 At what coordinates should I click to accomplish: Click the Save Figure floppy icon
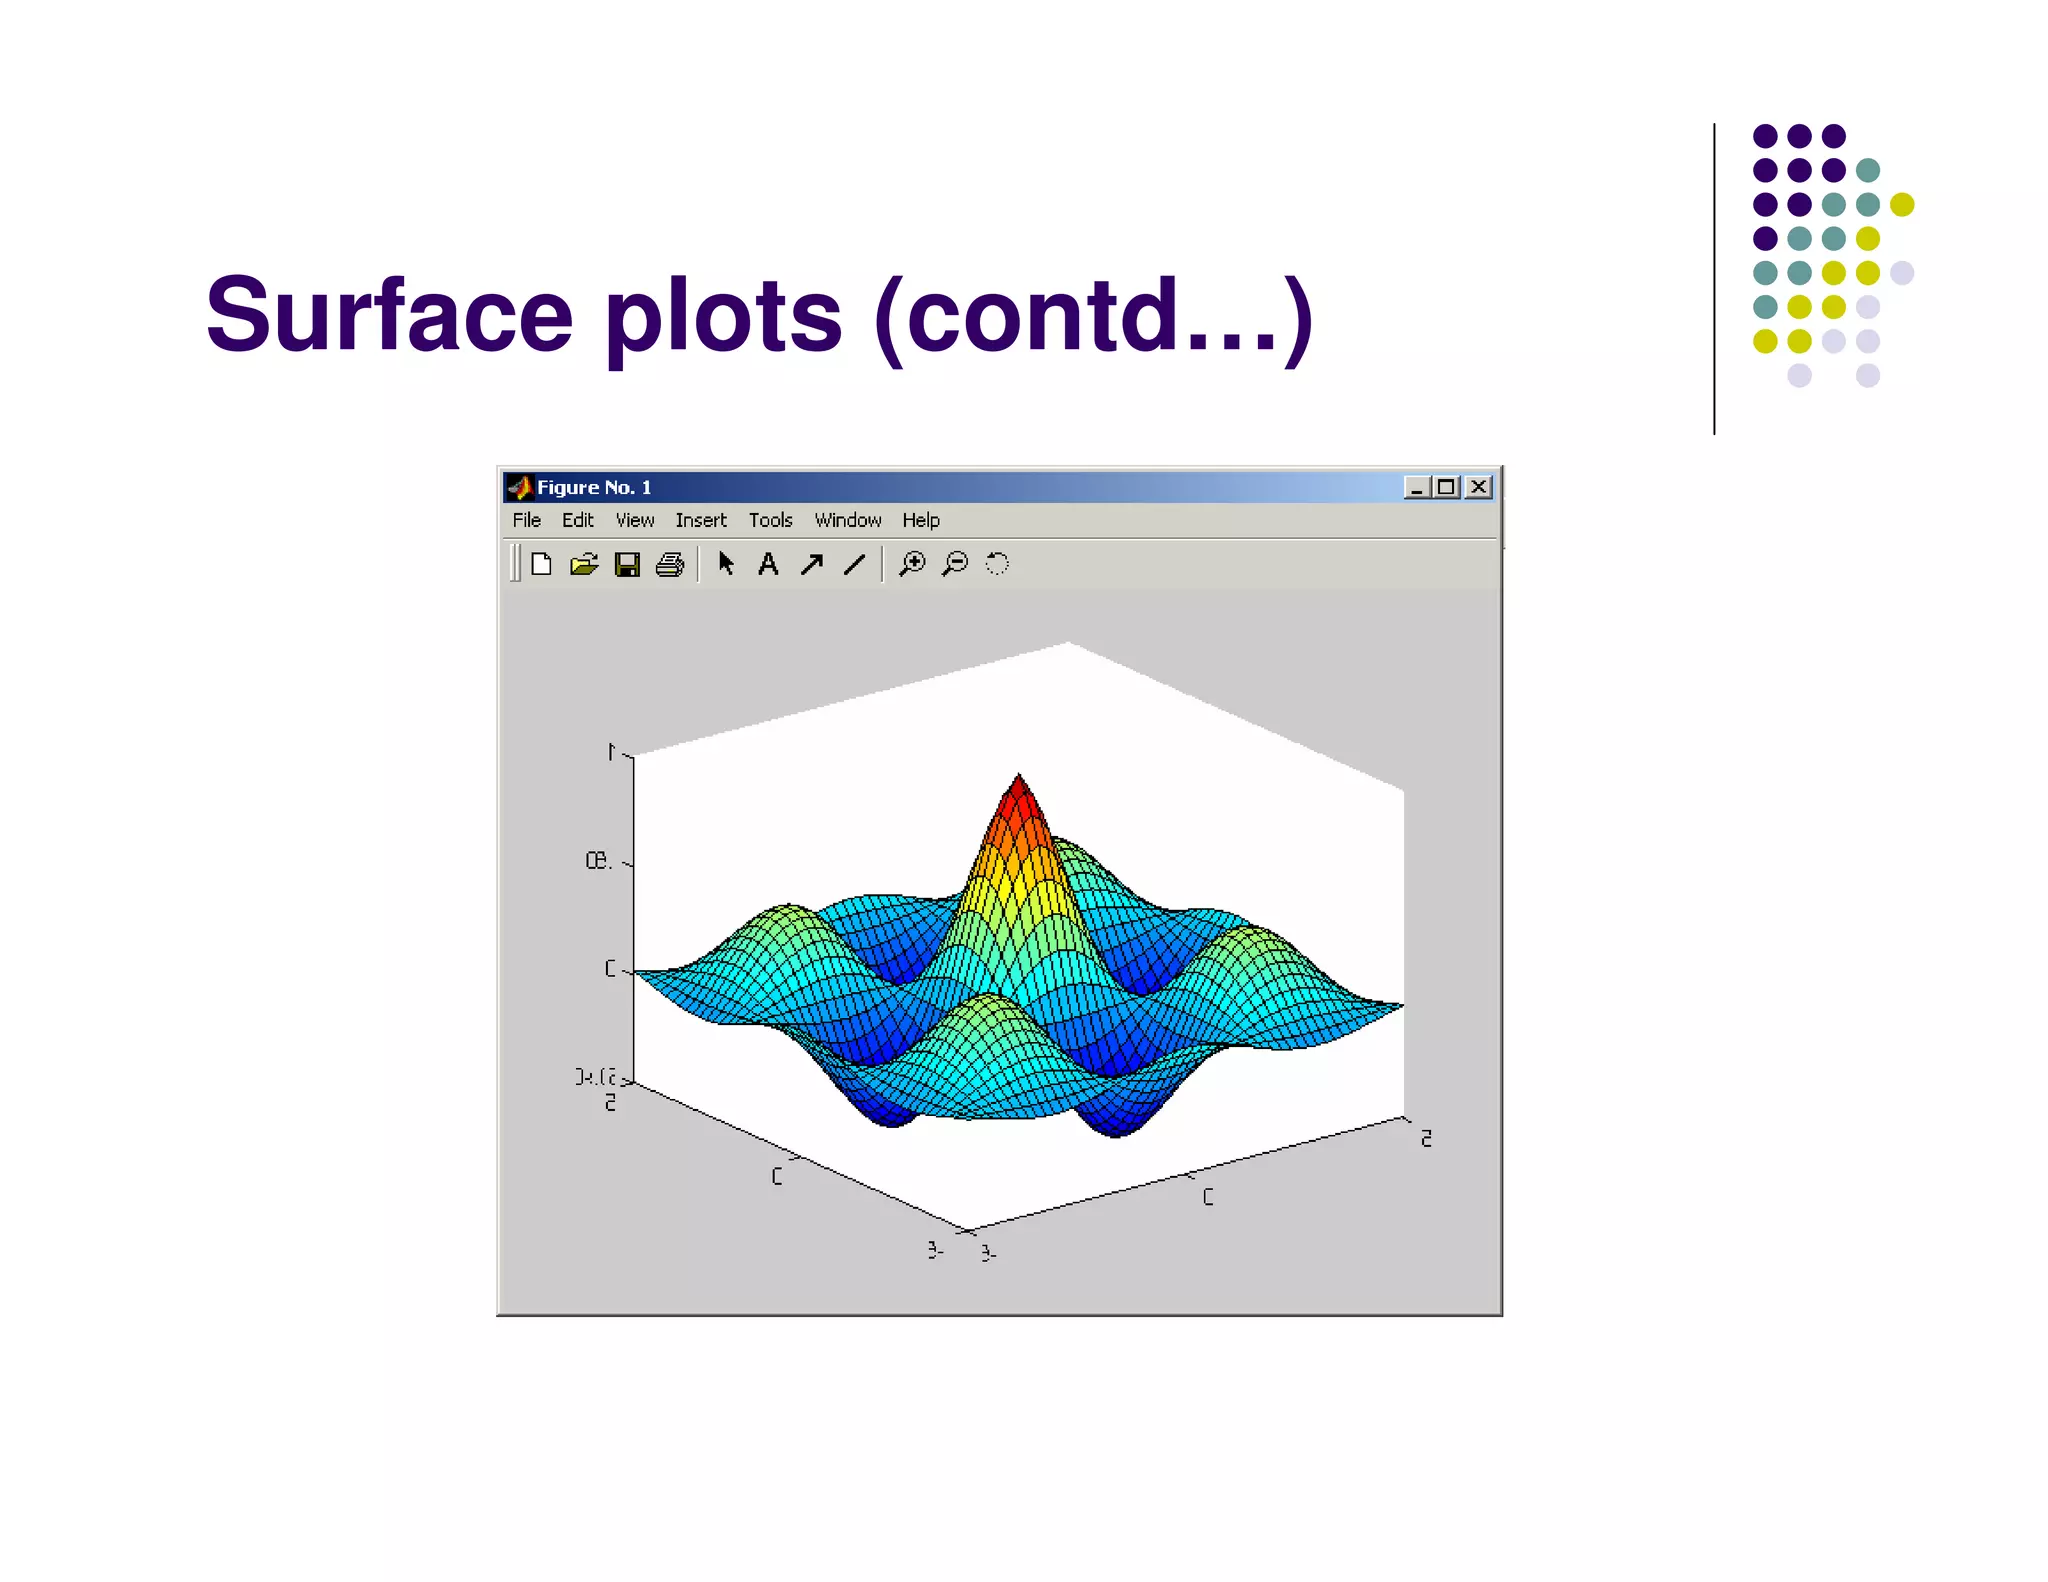(627, 565)
